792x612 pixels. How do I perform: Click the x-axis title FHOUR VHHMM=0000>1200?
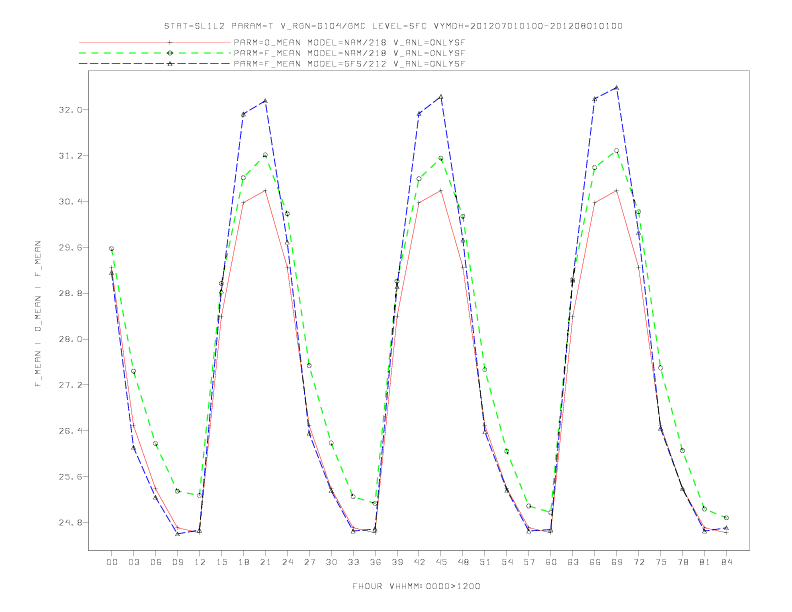[416, 586]
